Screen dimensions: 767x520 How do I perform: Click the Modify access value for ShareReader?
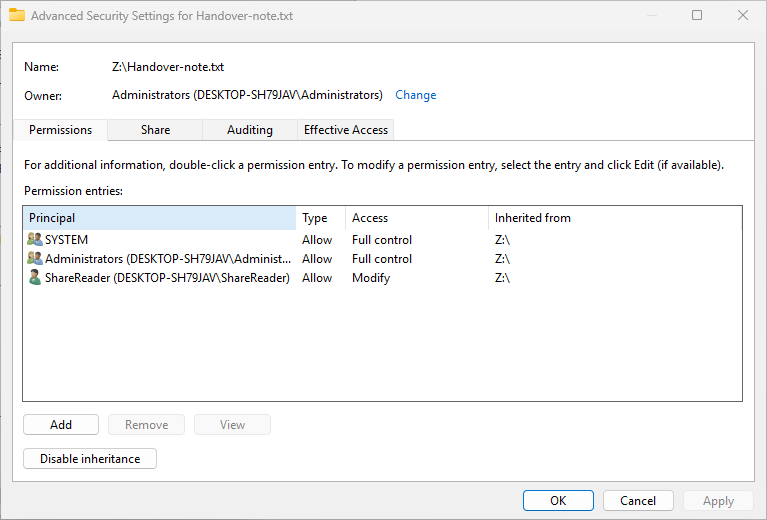pyautogui.click(x=371, y=278)
